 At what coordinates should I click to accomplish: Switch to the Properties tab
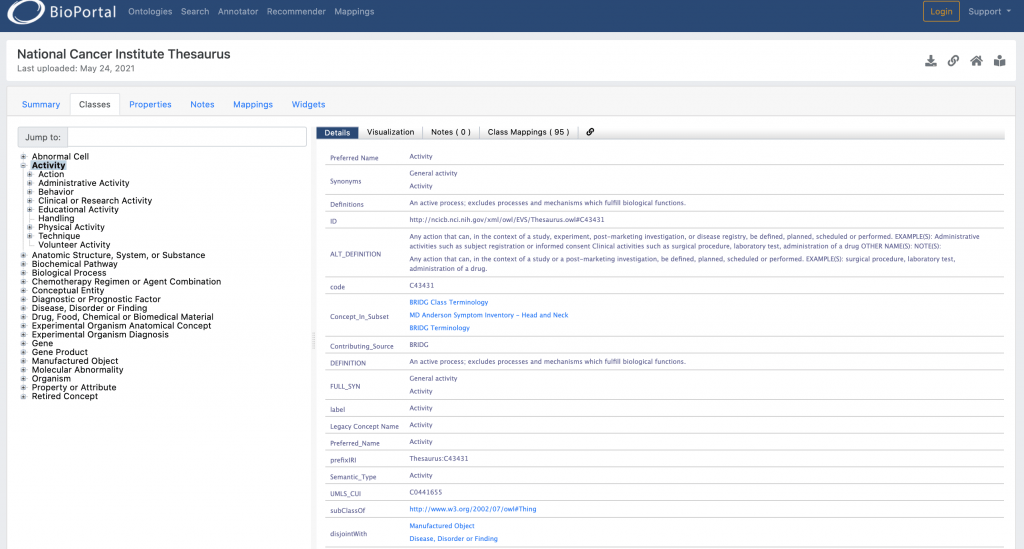click(150, 104)
